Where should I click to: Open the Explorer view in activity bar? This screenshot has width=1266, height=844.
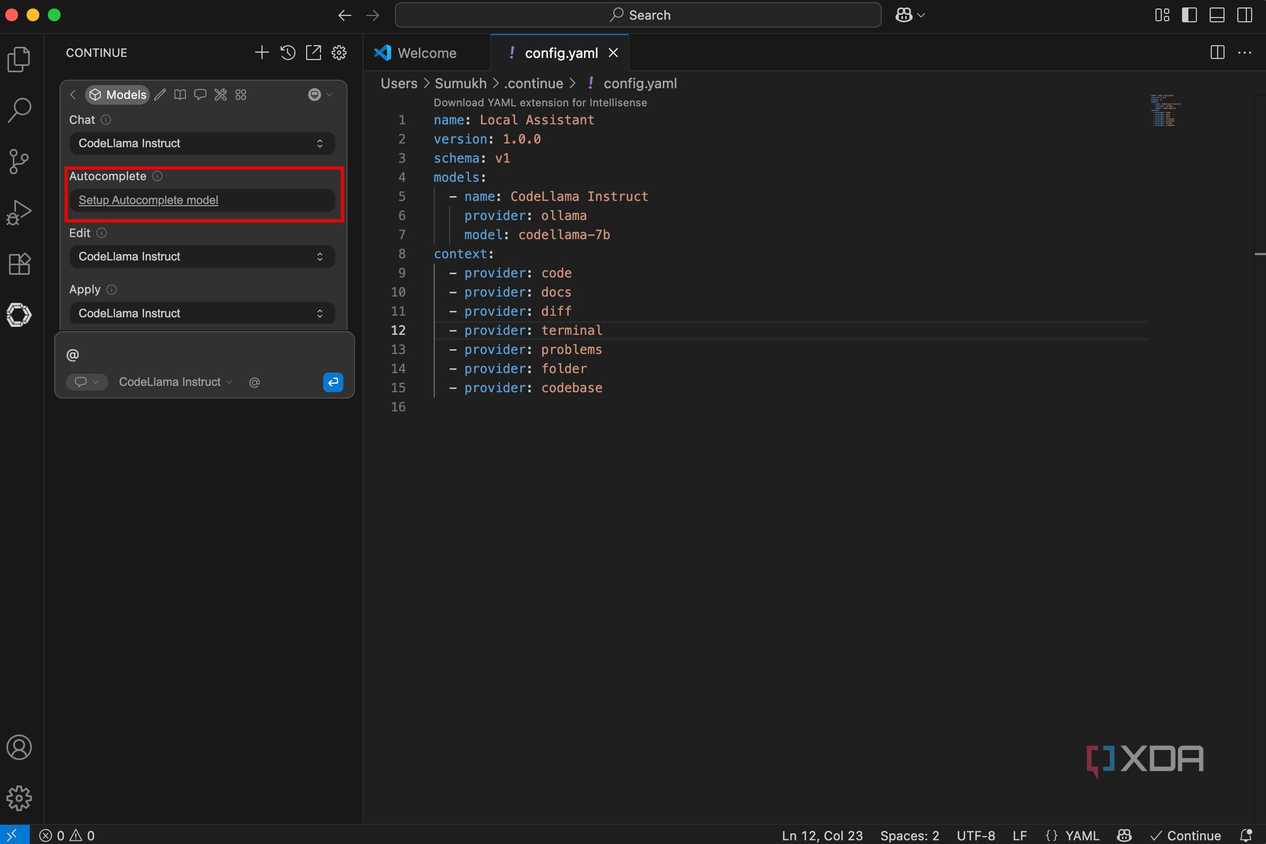[19, 60]
